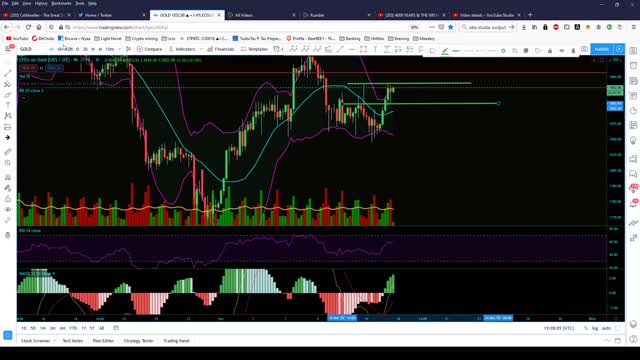
Task: Open the History menu in Firefox
Action: [x=41, y=3]
